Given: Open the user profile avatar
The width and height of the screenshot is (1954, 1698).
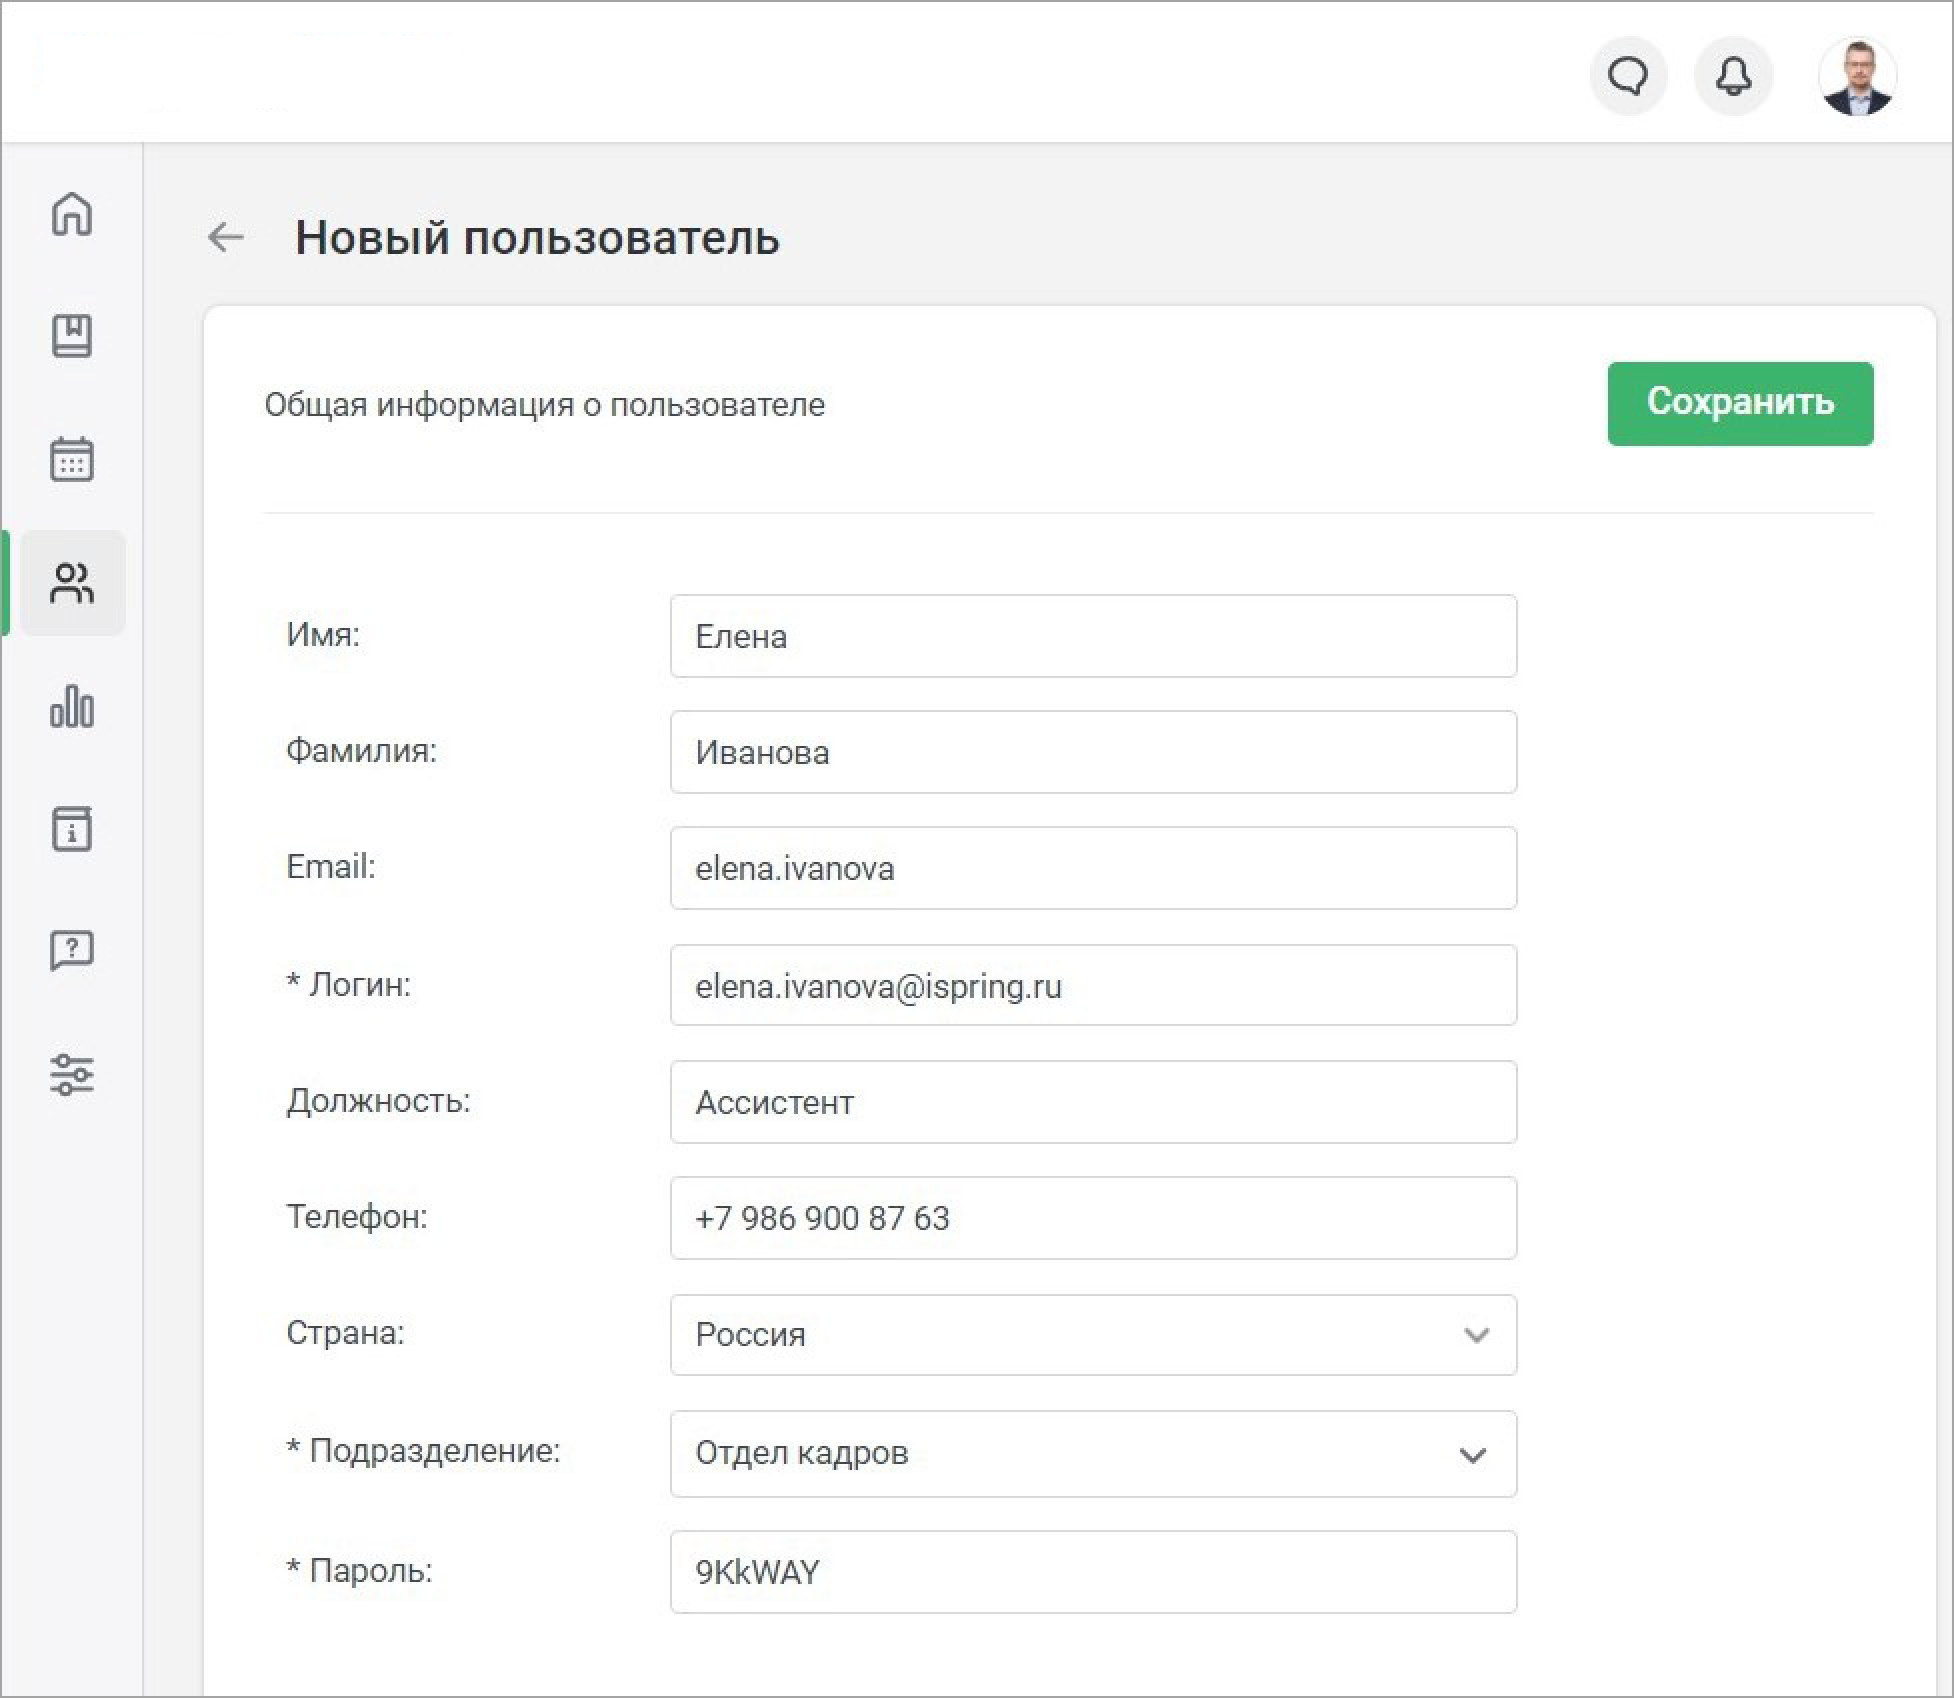Looking at the screenshot, I should [1857, 77].
